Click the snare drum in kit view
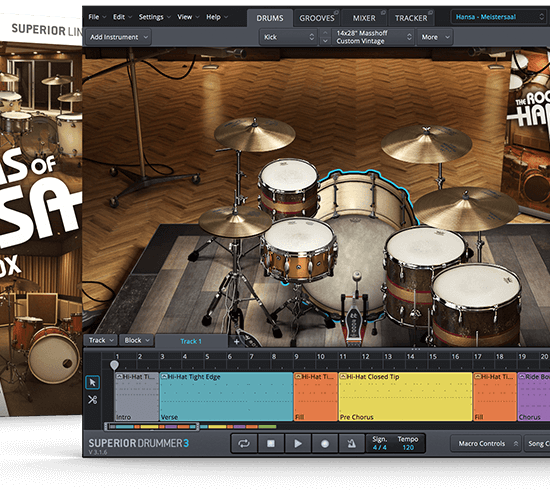 (x=299, y=249)
